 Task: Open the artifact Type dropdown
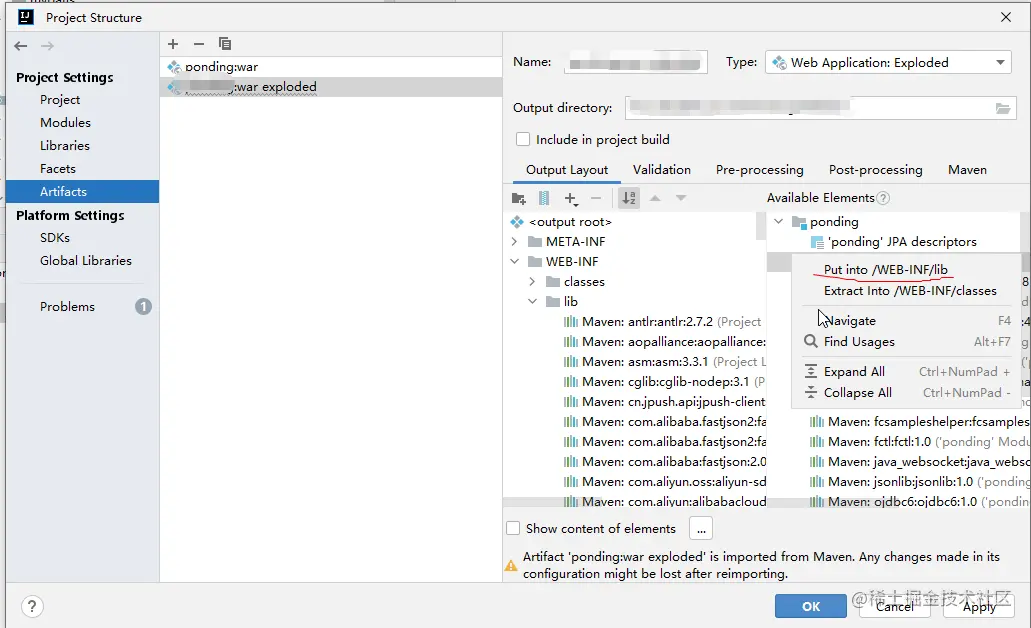tap(888, 62)
